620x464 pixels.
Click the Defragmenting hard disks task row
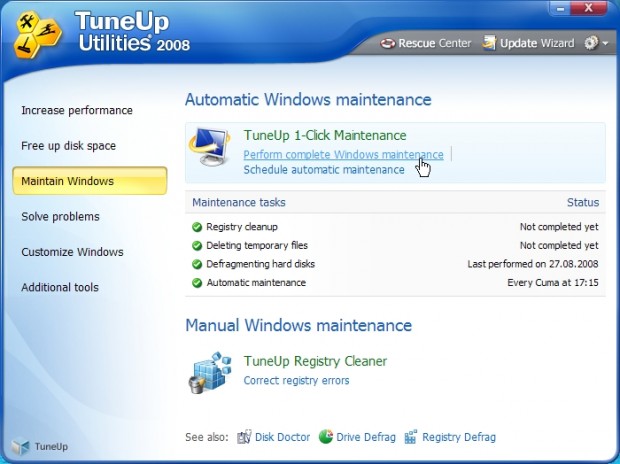coord(395,264)
